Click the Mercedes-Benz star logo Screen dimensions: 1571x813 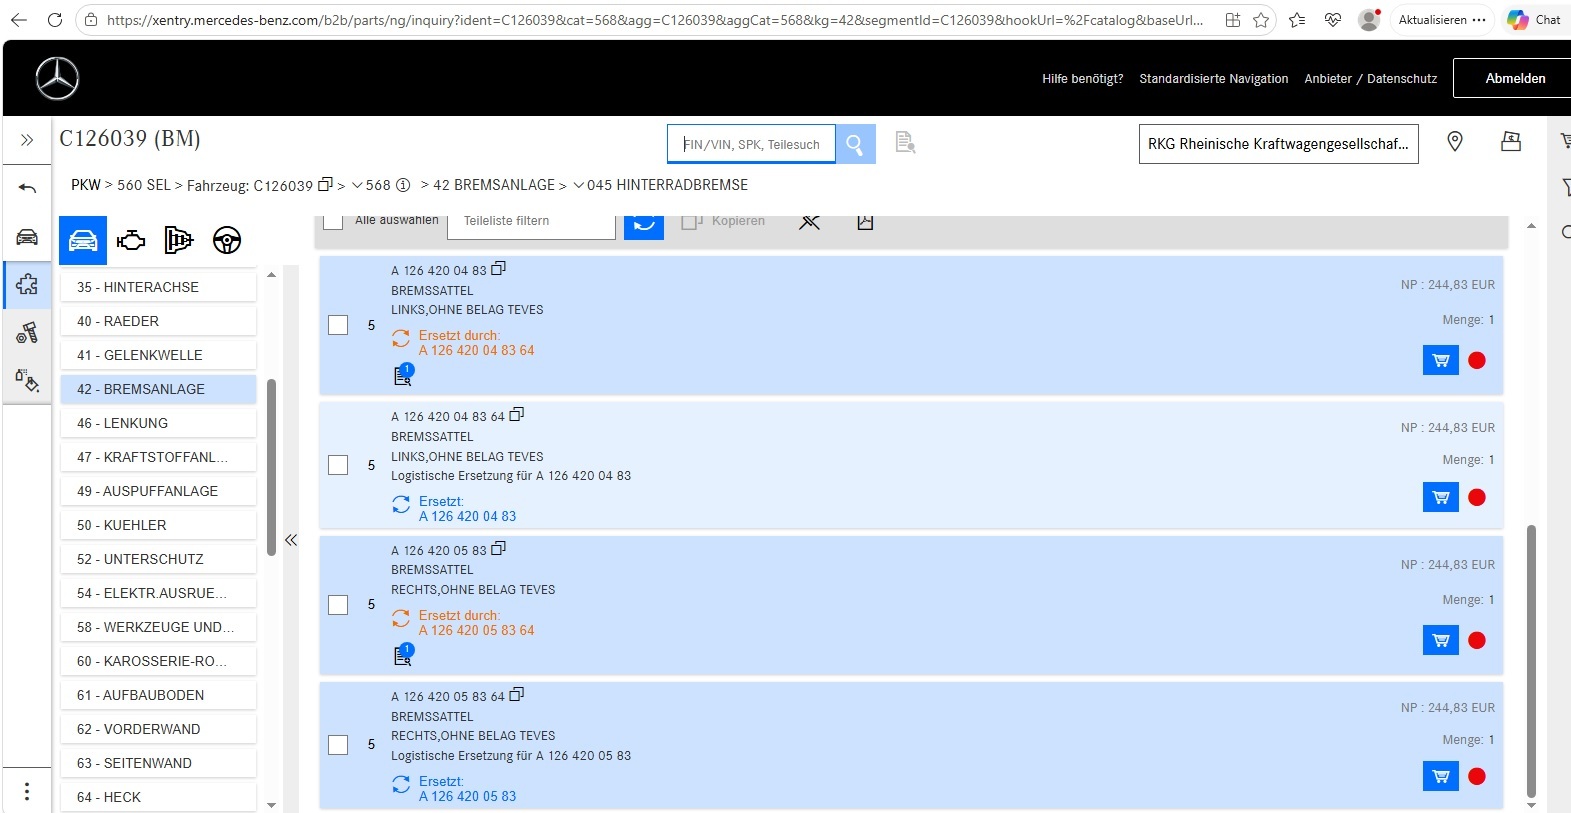click(x=57, y=78)
